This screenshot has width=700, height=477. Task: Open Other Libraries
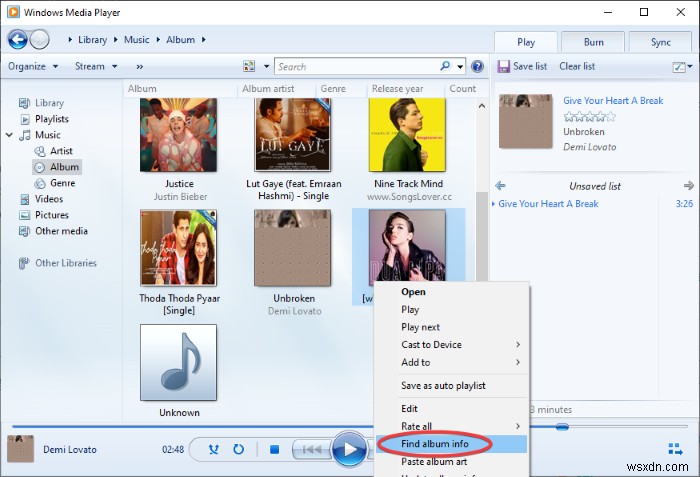66,263
